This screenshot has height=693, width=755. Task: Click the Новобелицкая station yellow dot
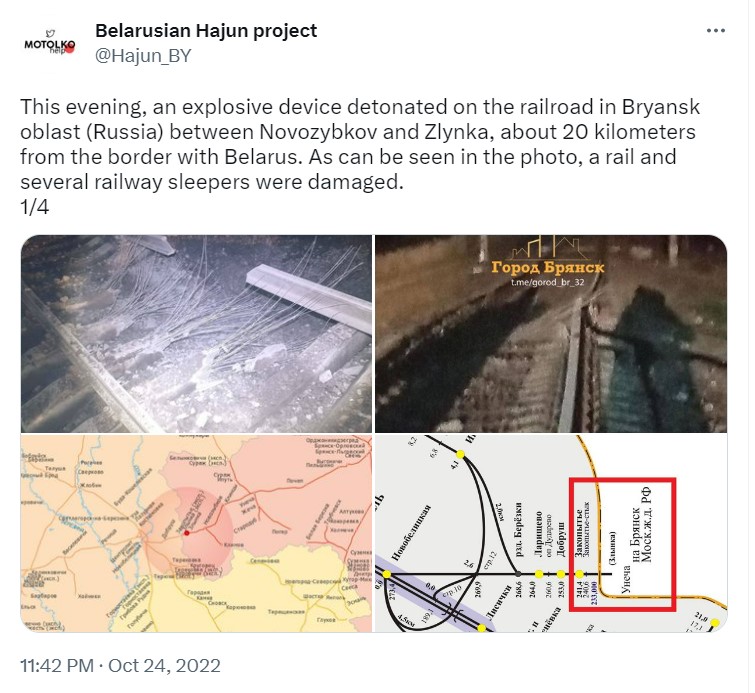(x=387, y=574)
